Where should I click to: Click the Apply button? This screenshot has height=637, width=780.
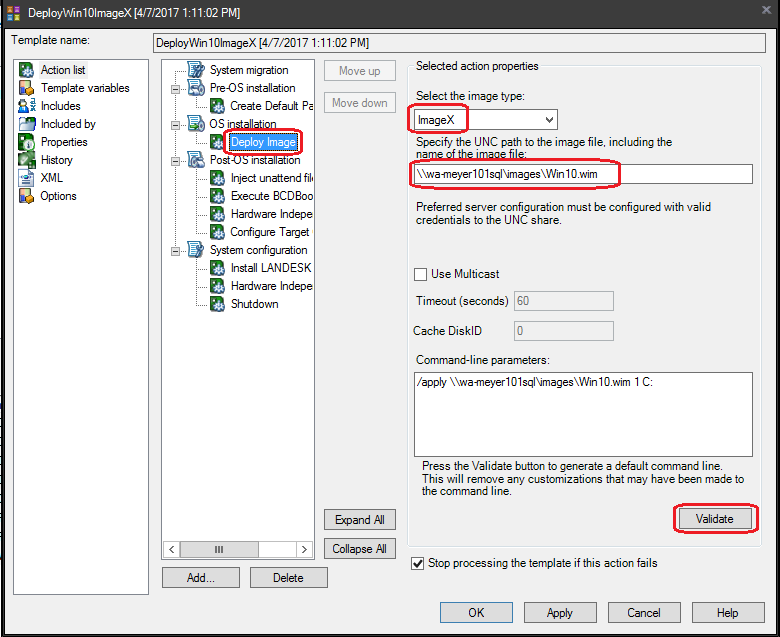coord(560,613)
